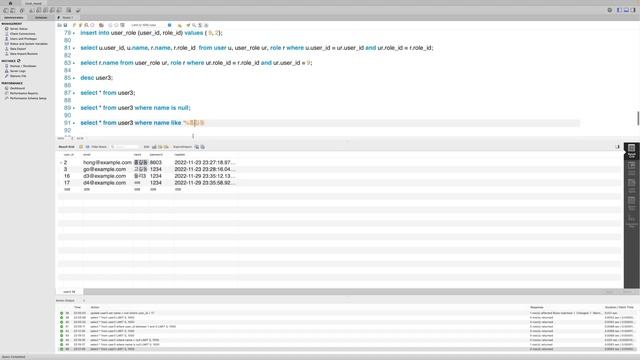The height and width of the screenshot is (360, 640).
Task: Open SQL script in main toolbar
Action: coord(12,10)
